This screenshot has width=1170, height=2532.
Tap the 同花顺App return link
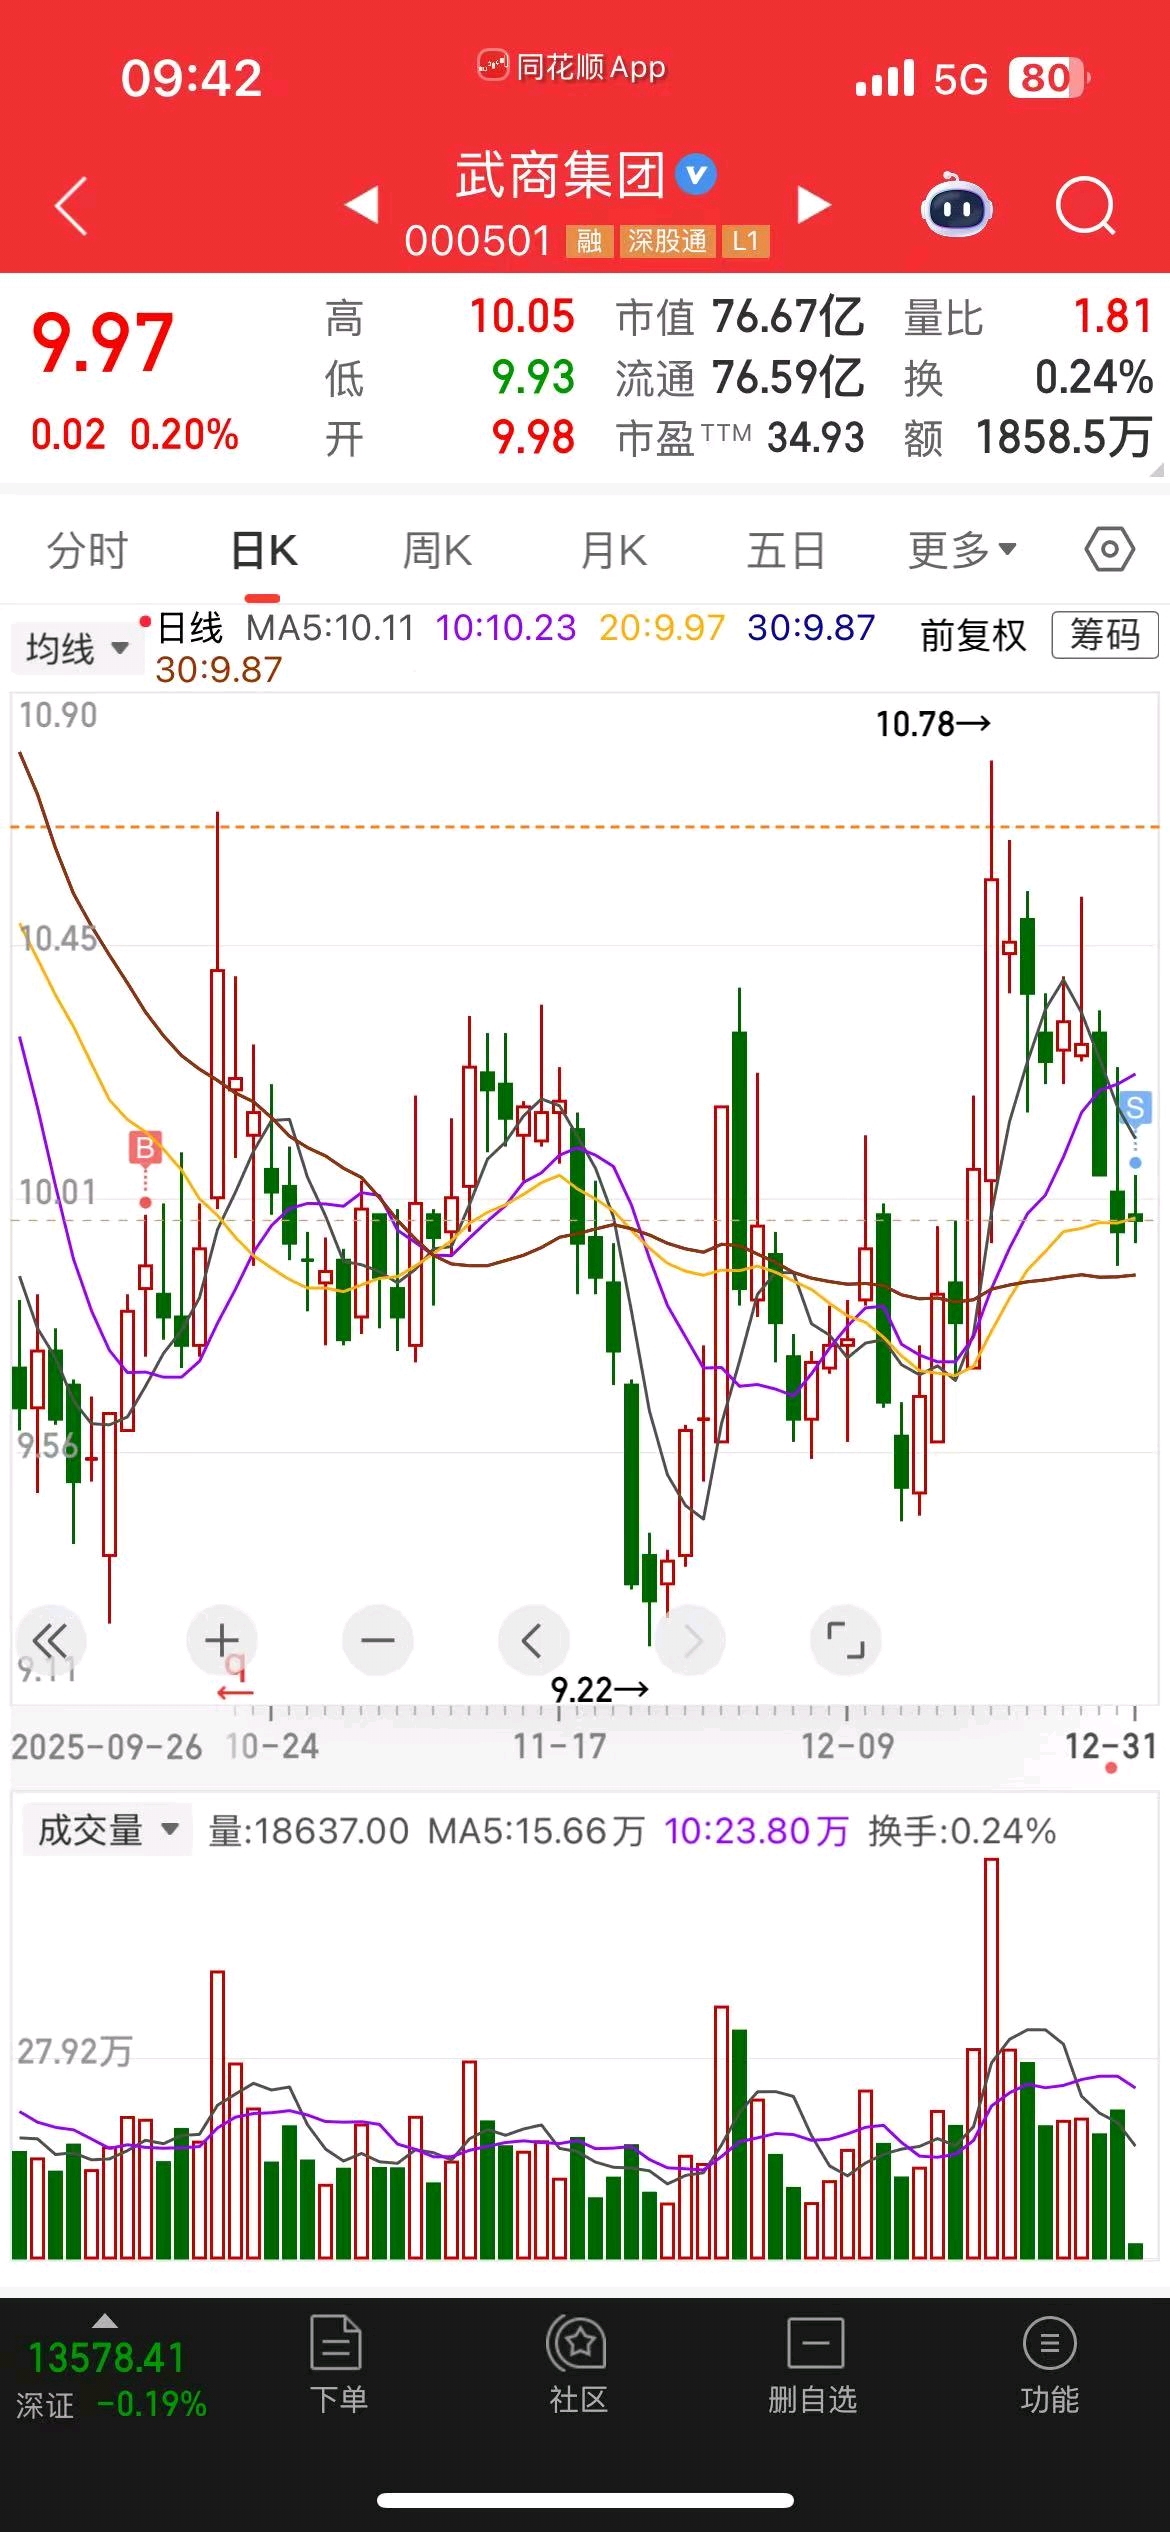(571, 67)
